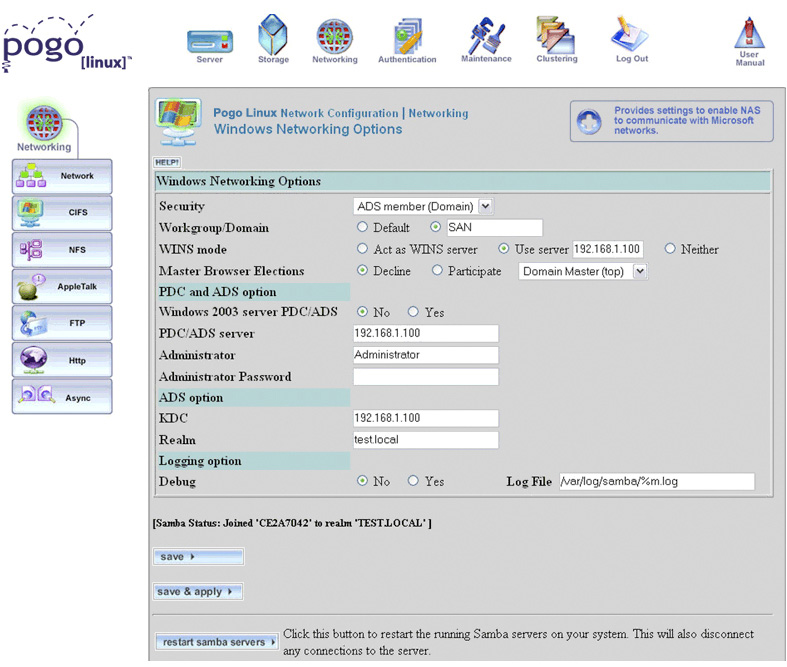Image resolution: width=787 pixels, height=667 pixels.
Task: Click the save button
Action: pos(199,557)
